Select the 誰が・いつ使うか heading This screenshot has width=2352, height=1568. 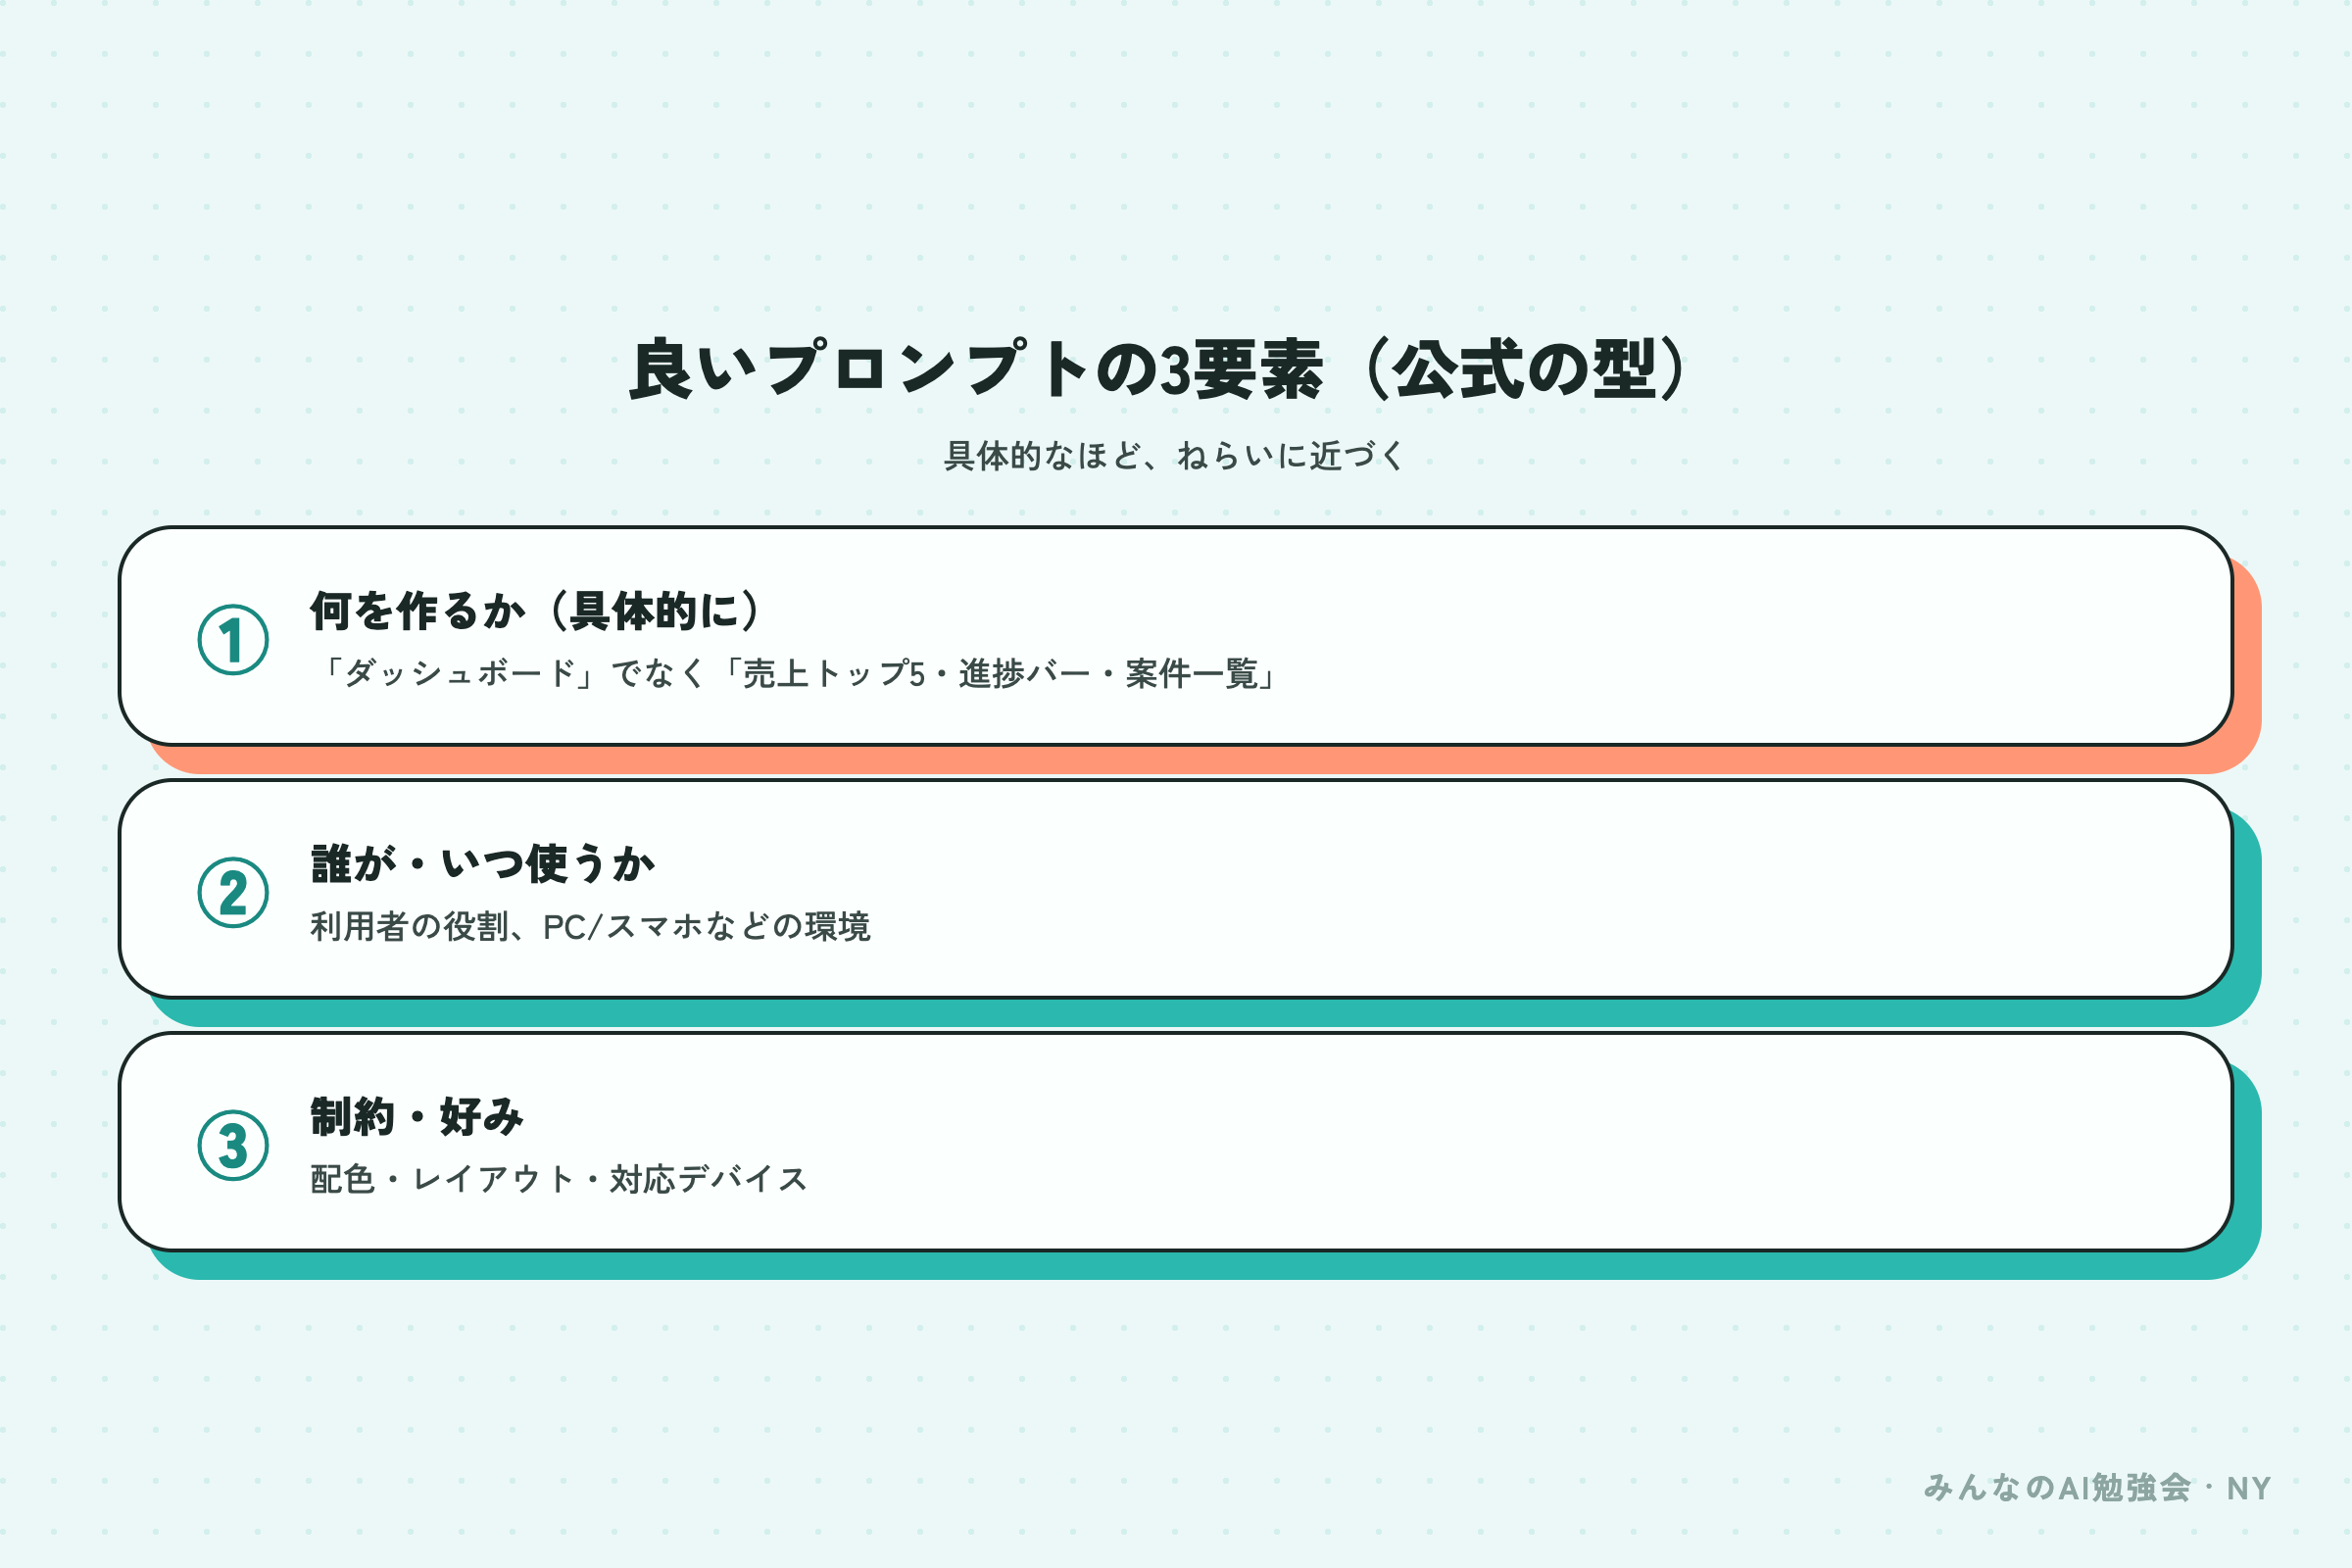coord(483,863)
